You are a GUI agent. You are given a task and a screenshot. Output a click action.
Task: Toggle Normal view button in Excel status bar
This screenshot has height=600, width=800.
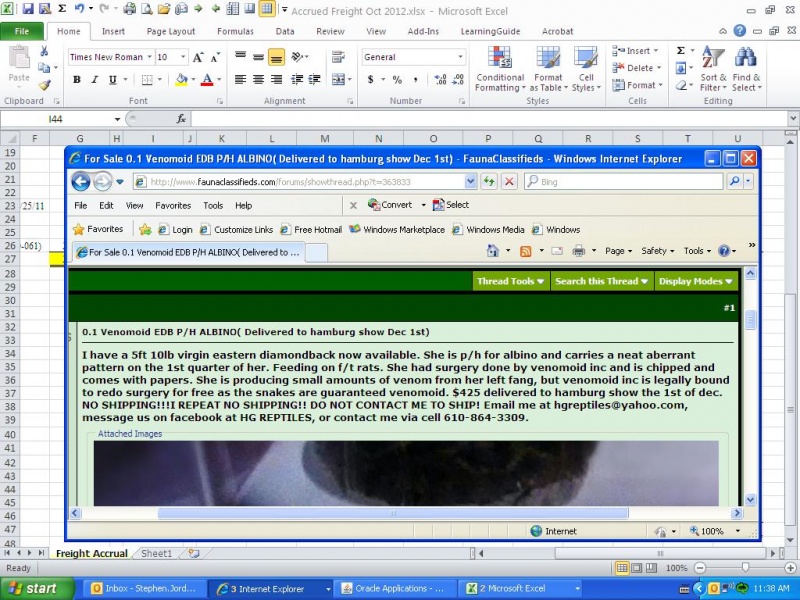pos(622,568)
